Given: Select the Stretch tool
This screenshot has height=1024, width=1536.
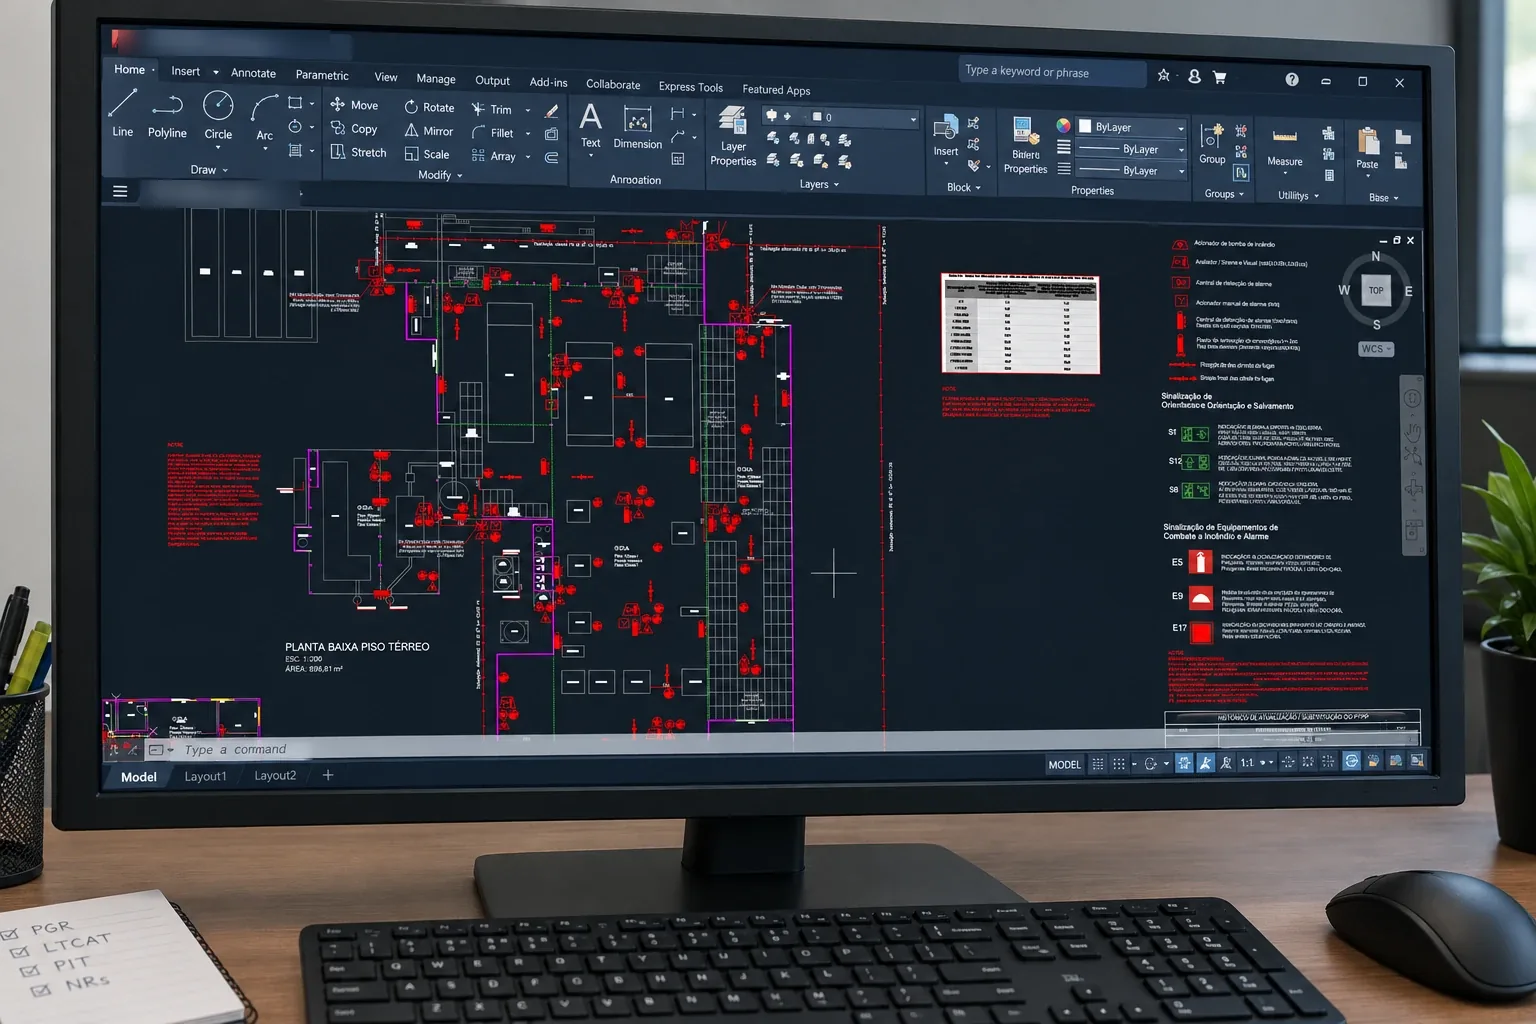Looking at the screenshot, I should point(358,152).
